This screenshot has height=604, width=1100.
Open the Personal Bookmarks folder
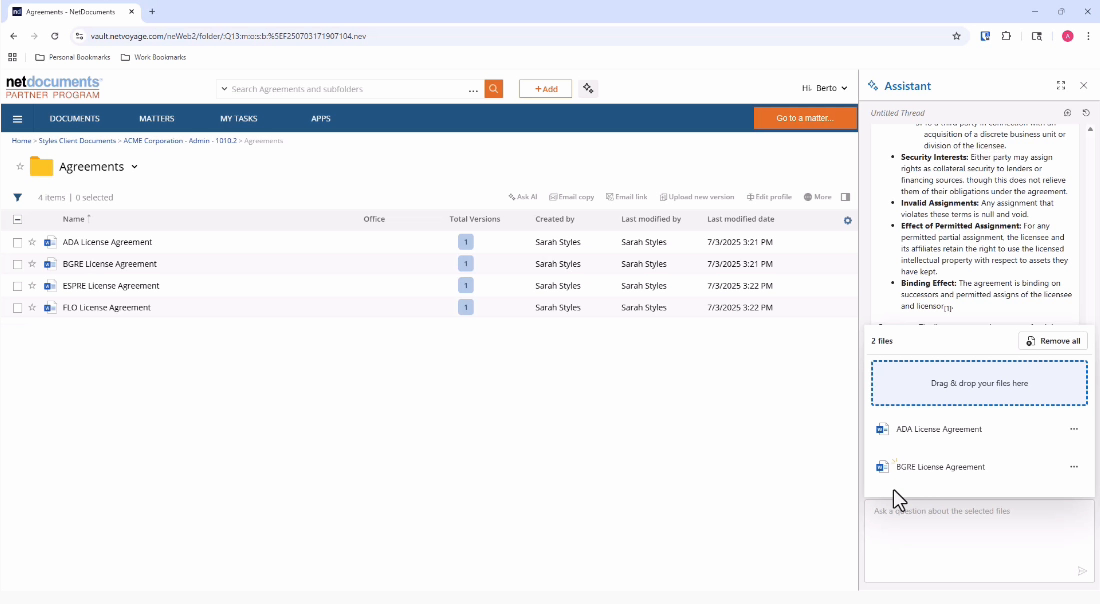point(72,58)
